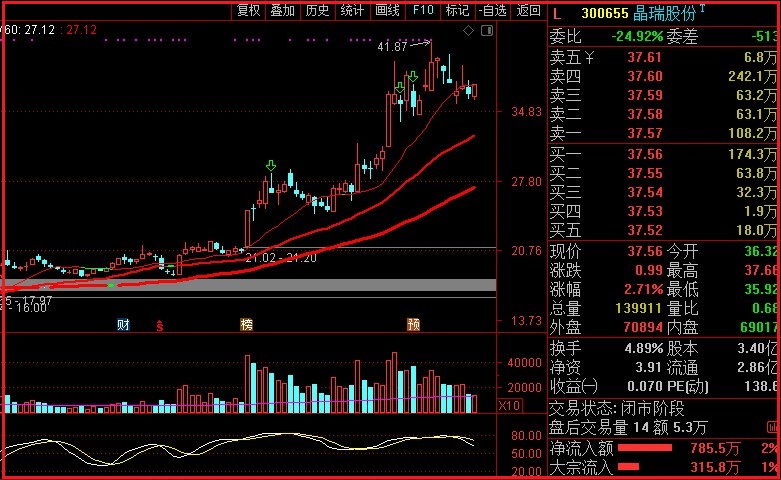Viewport: 781px width, 480px height.
Task: Click the 外盘 value 70894
Action: pyautogui.click(x=643, y=327)
